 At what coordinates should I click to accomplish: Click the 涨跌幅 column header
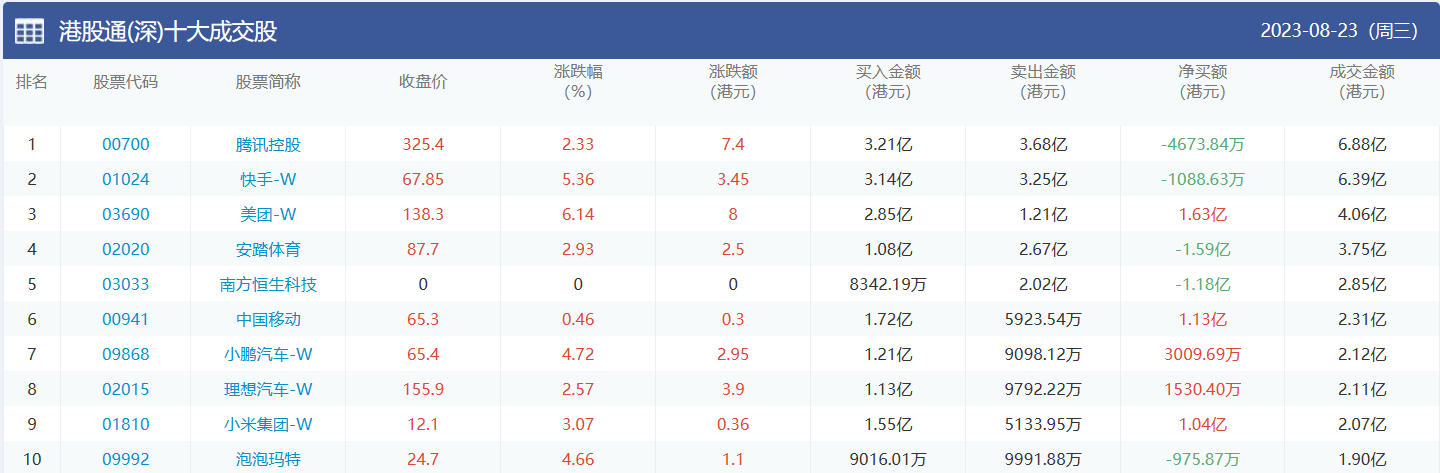point(578,81)
